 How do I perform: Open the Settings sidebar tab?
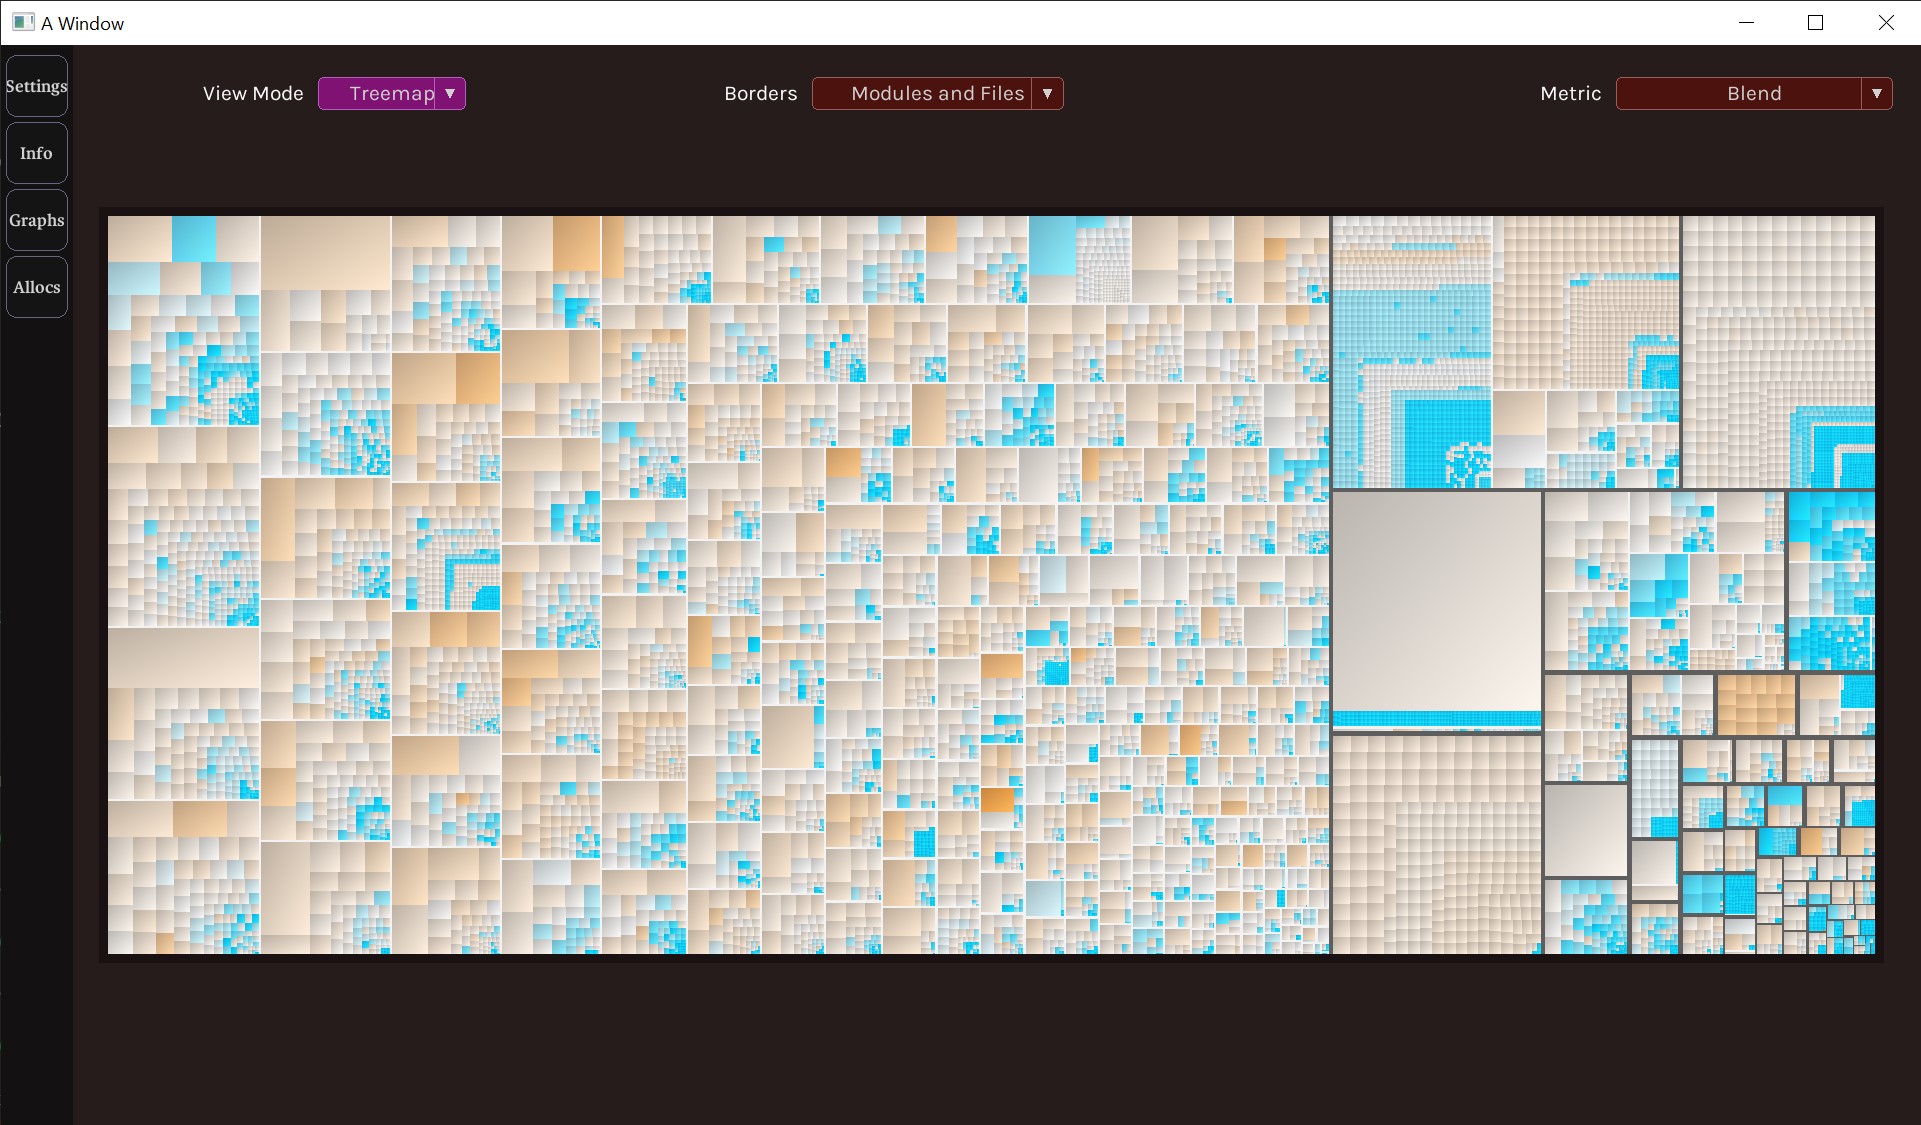click(37, 86)
